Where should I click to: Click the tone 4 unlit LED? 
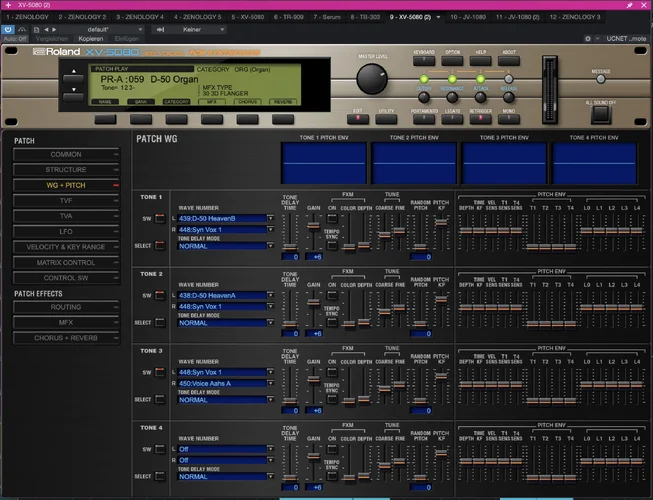click(x=508, y=79)
